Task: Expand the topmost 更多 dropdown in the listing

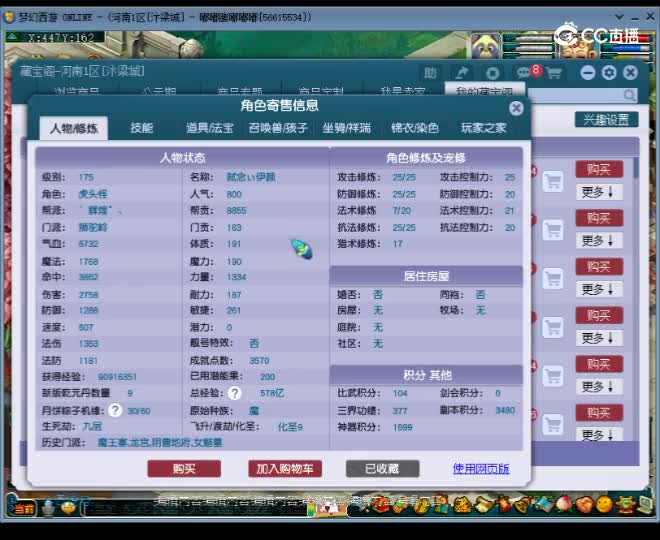Action: (599, 192)
